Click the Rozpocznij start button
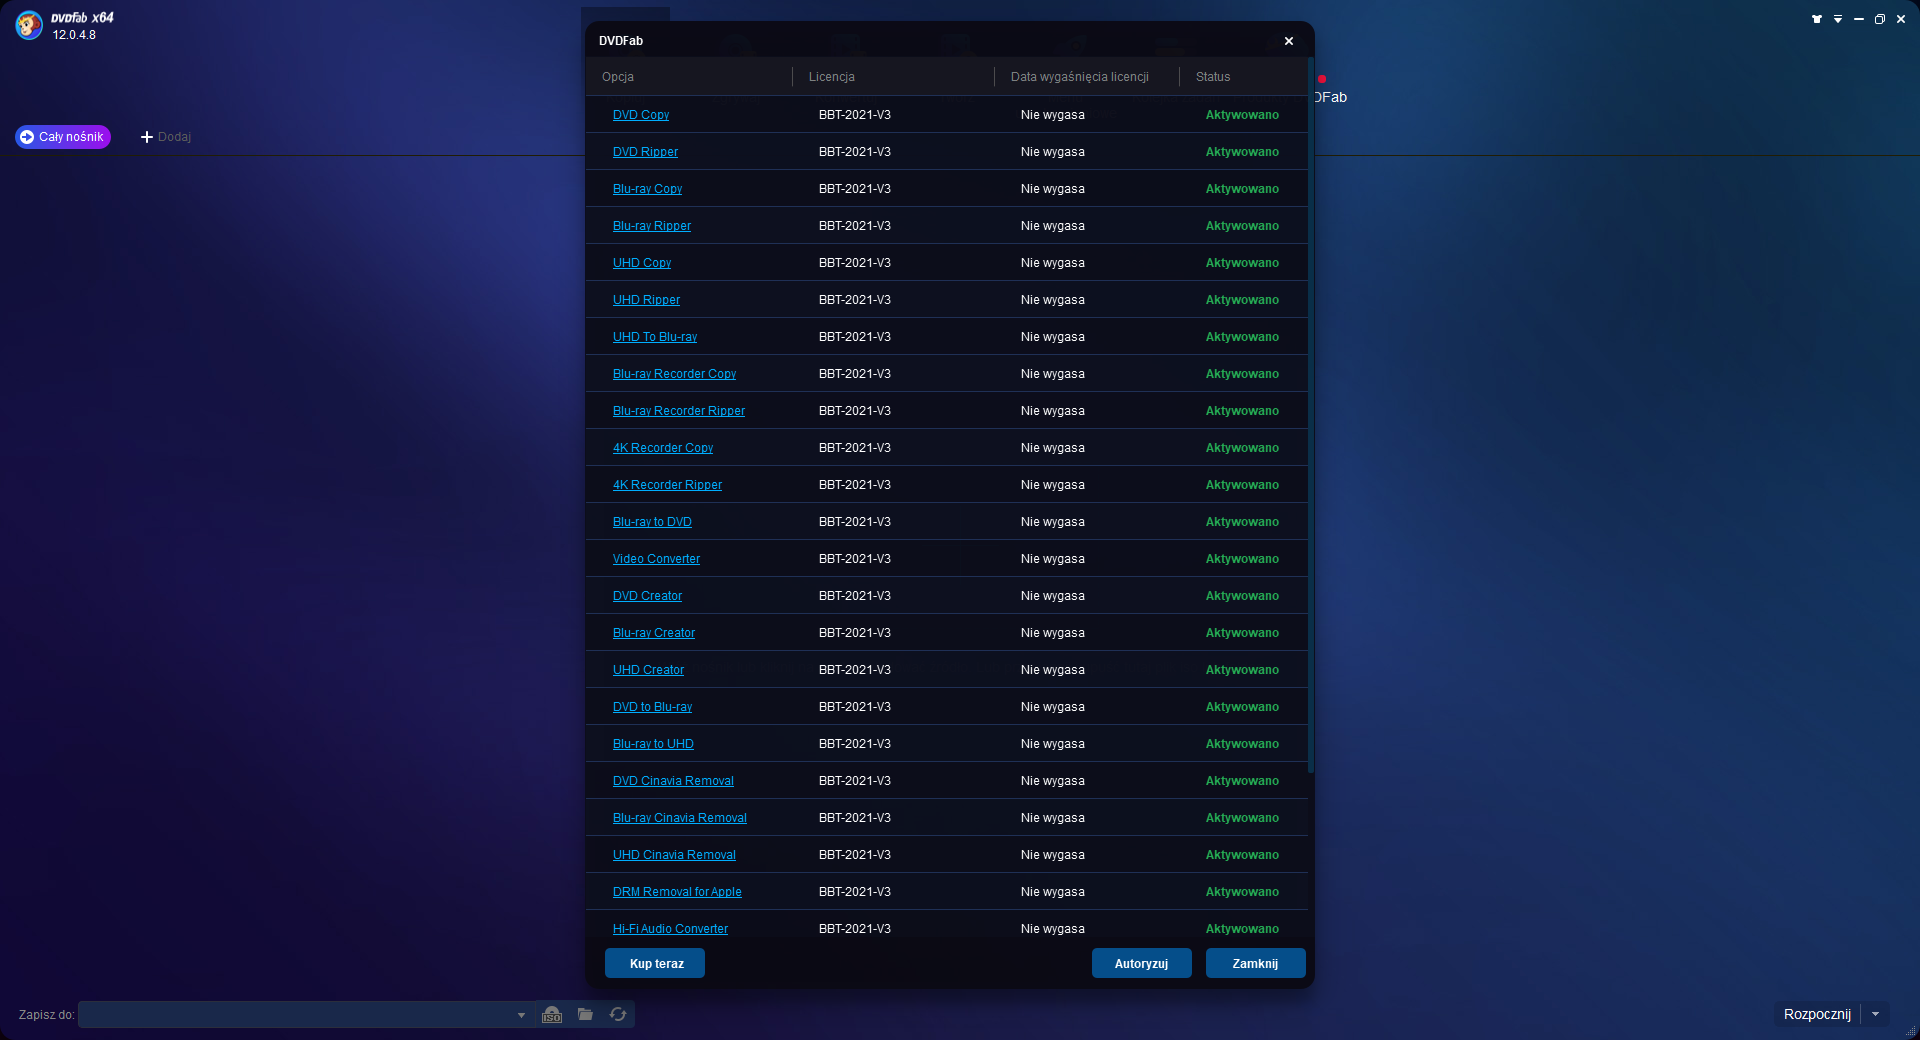The image size is (1920, 1040). pos(1817,1014)
